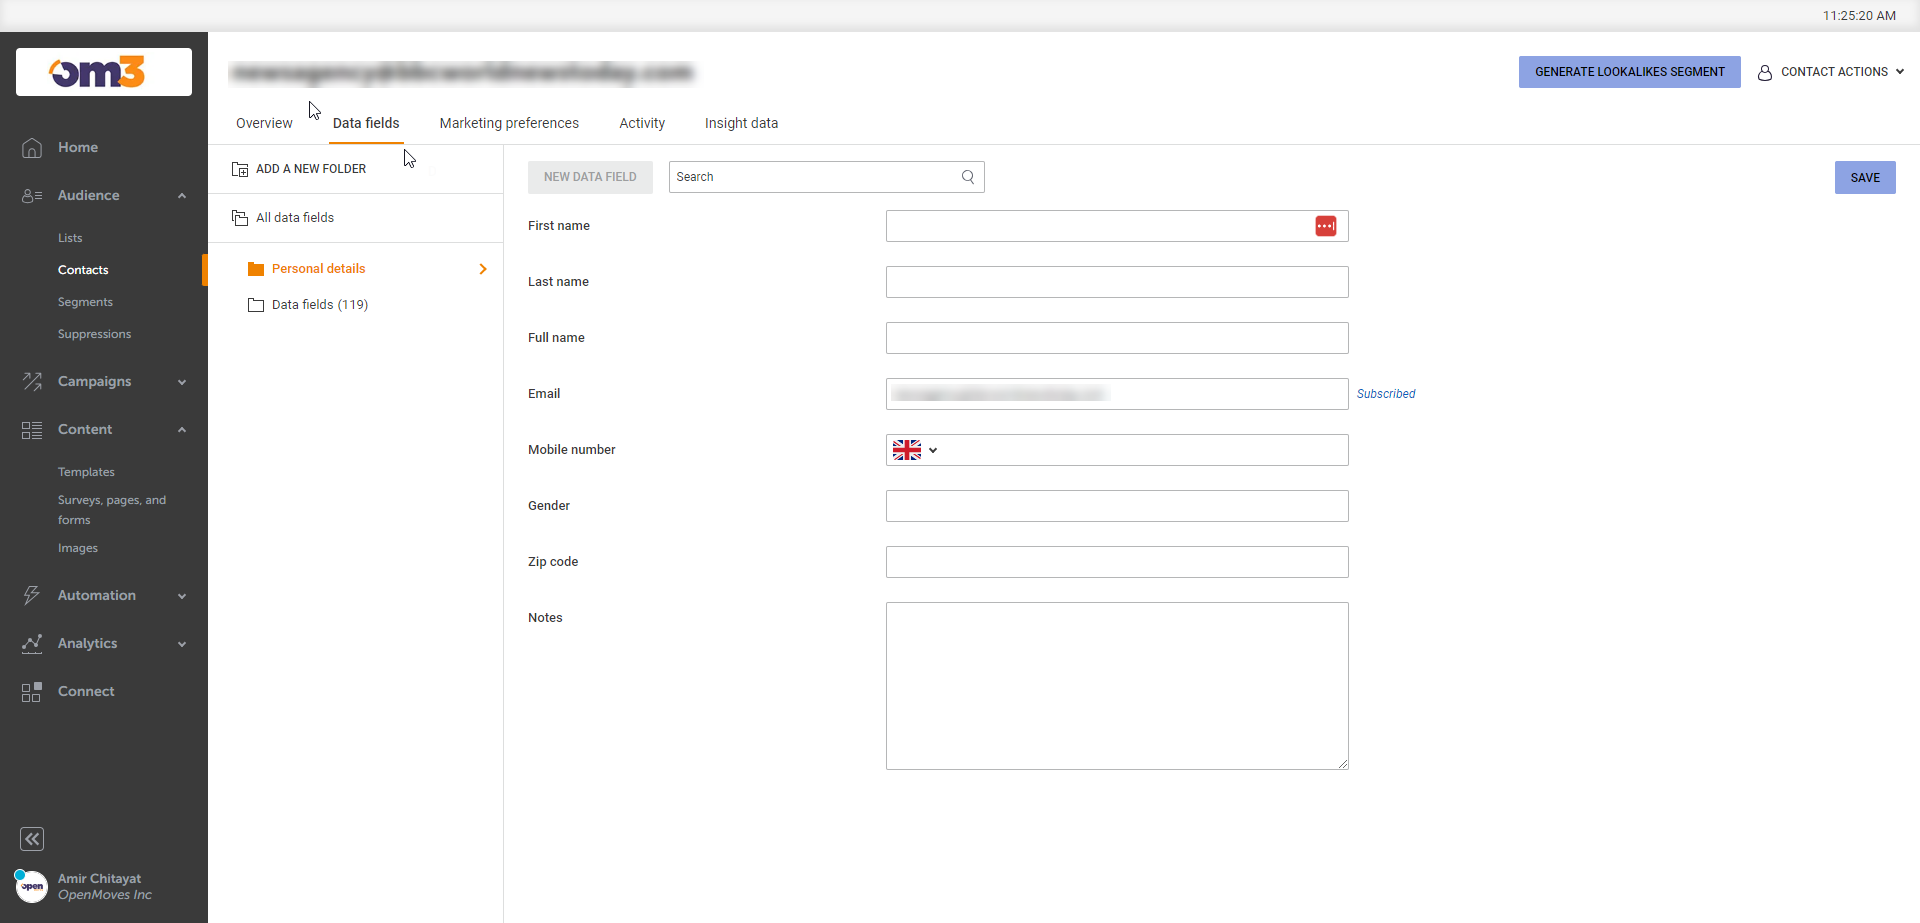The width and height of the screenshot is (1920, 923).
Task: Click Generate Lookalikes Segment button
Action: 1629,72
